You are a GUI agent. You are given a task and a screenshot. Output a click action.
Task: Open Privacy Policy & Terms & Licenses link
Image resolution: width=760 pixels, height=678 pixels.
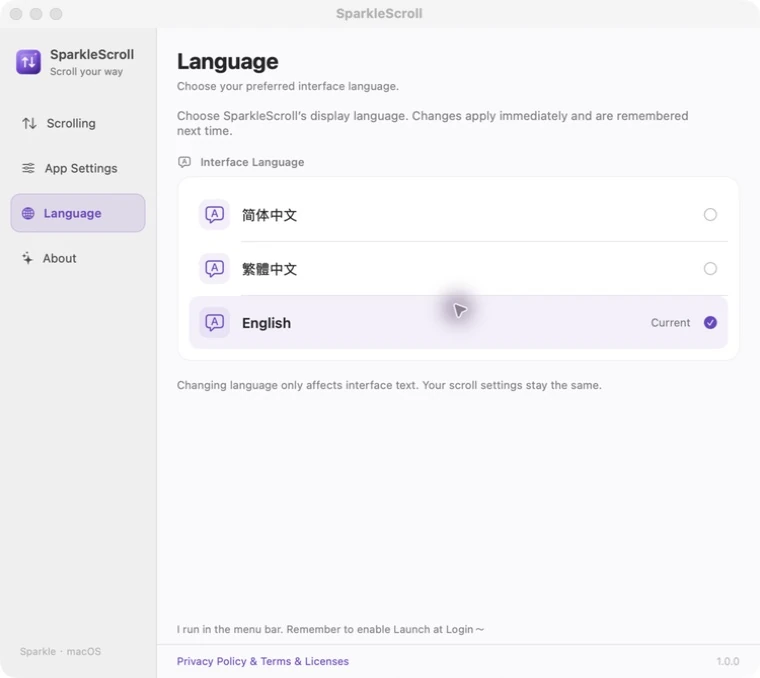click(263, 661)
